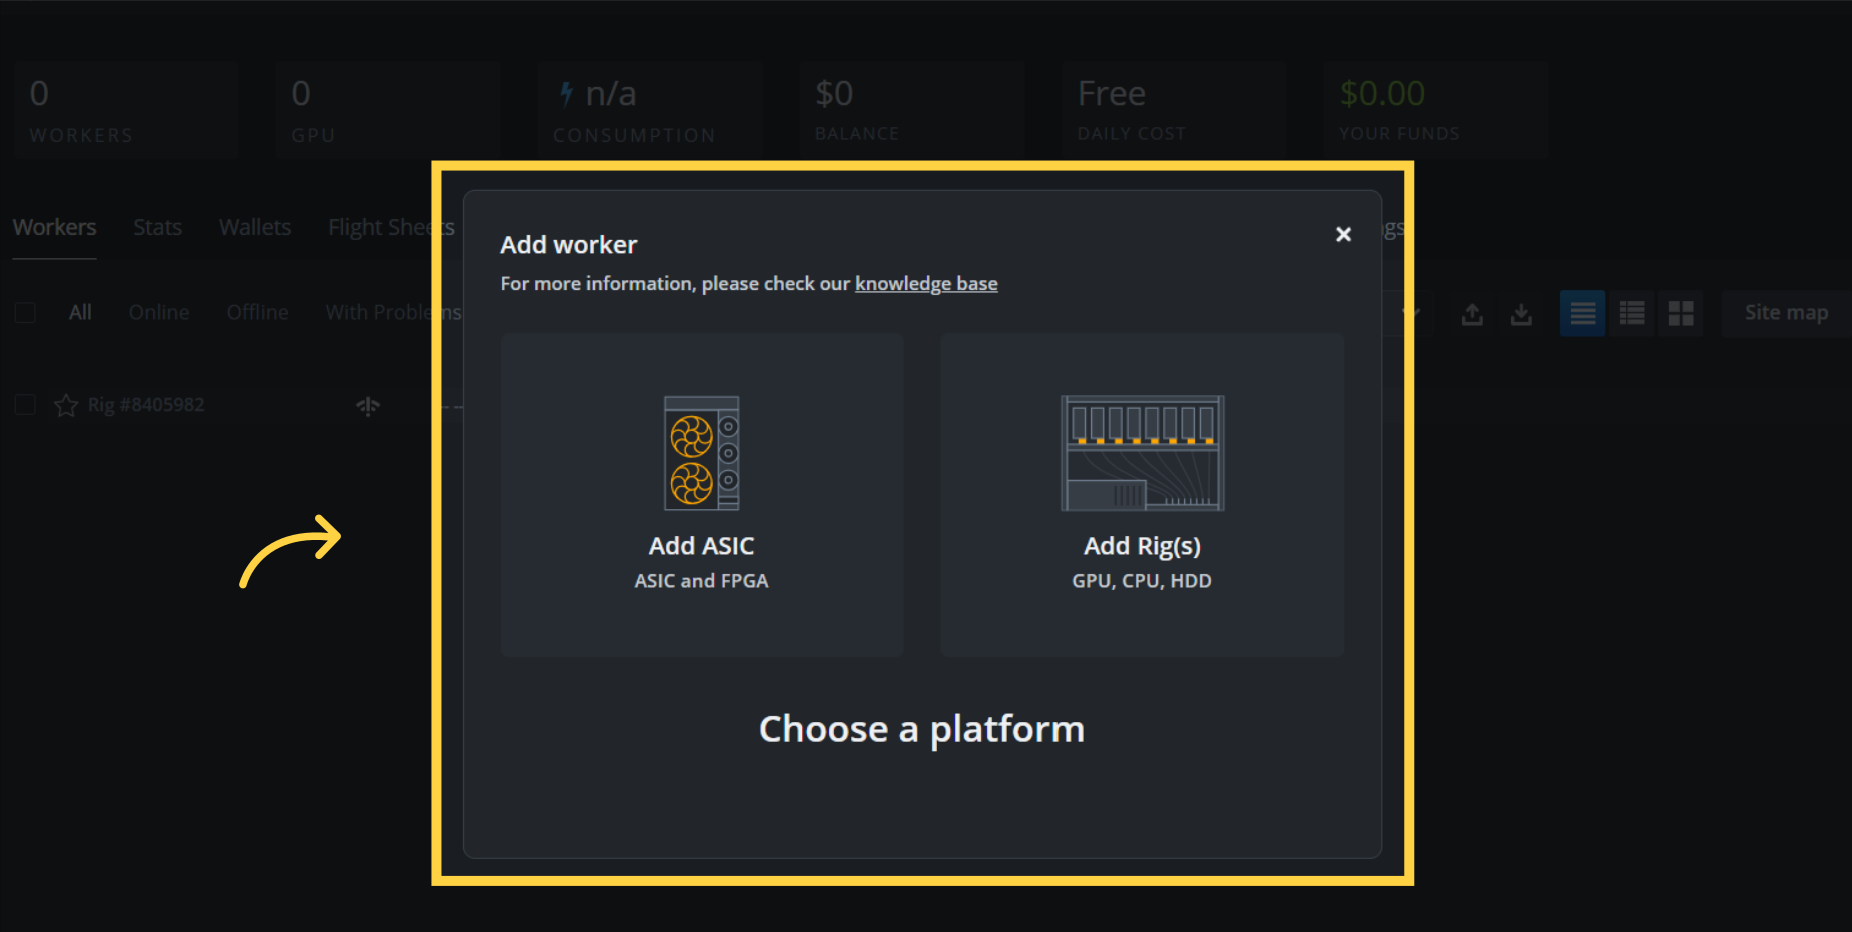Filter workers by Offline status
Screen dimensions: 1852x932
[257, 313]
